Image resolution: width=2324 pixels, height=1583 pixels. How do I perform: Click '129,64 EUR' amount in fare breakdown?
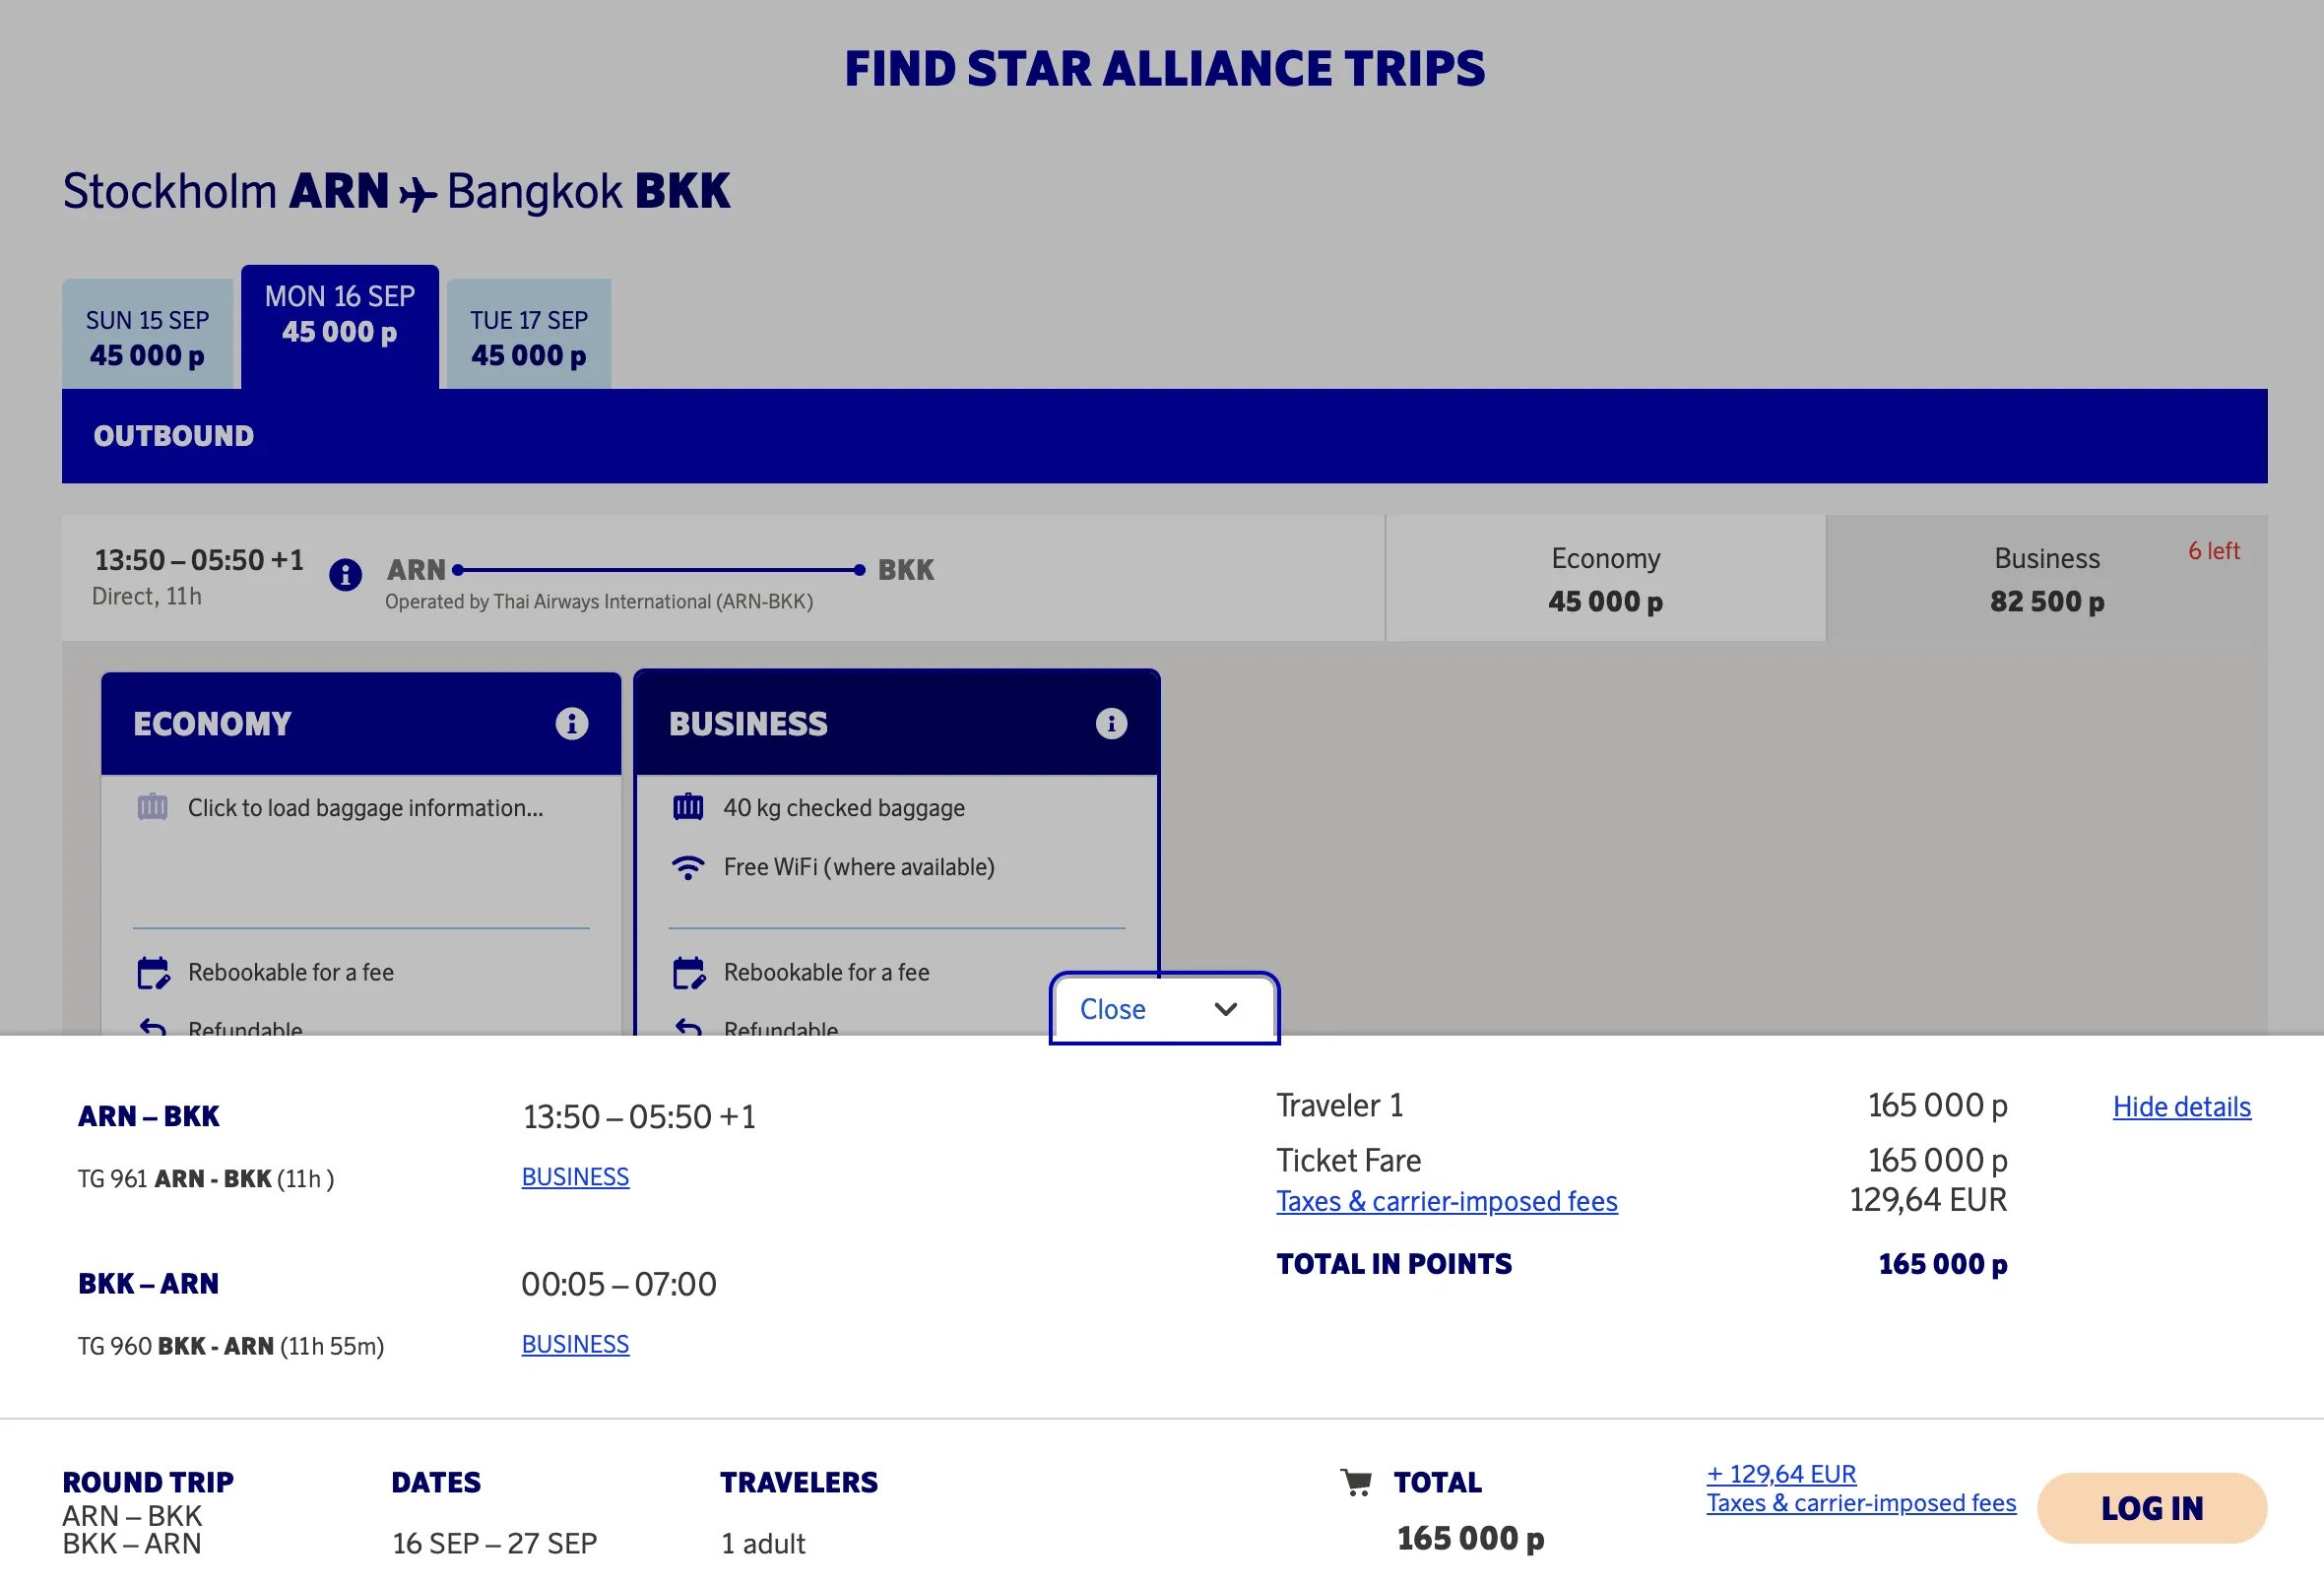pyautogui.click(x=1928, y=1199)
